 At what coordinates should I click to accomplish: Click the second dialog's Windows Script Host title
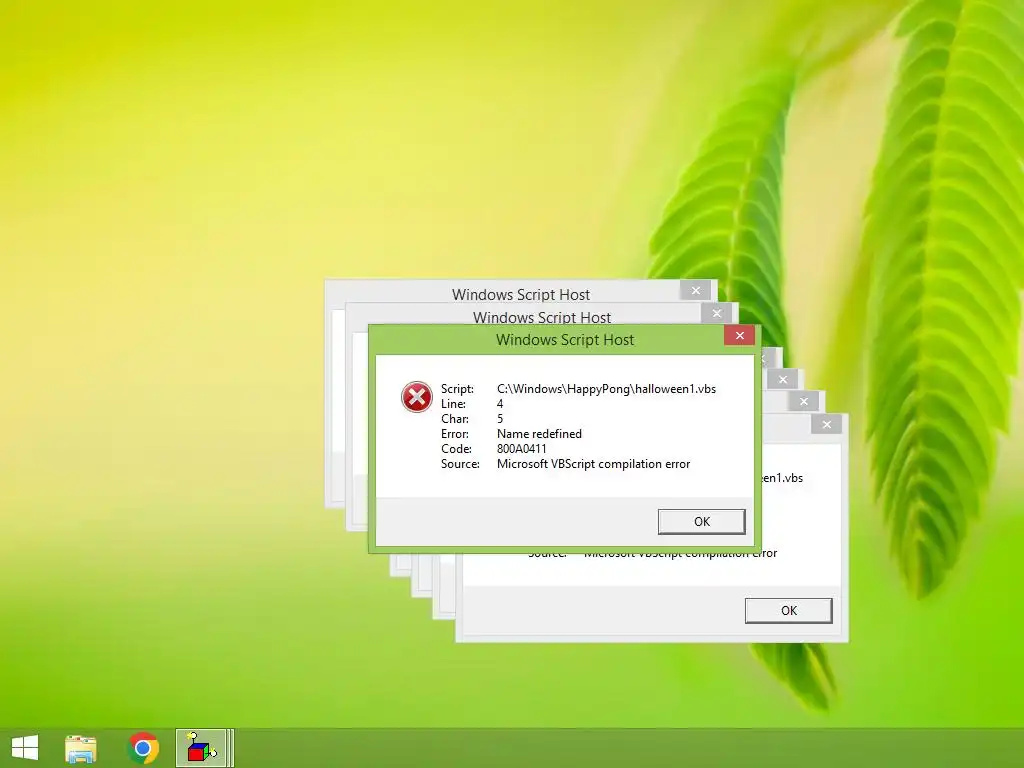(x=541, y=317)
